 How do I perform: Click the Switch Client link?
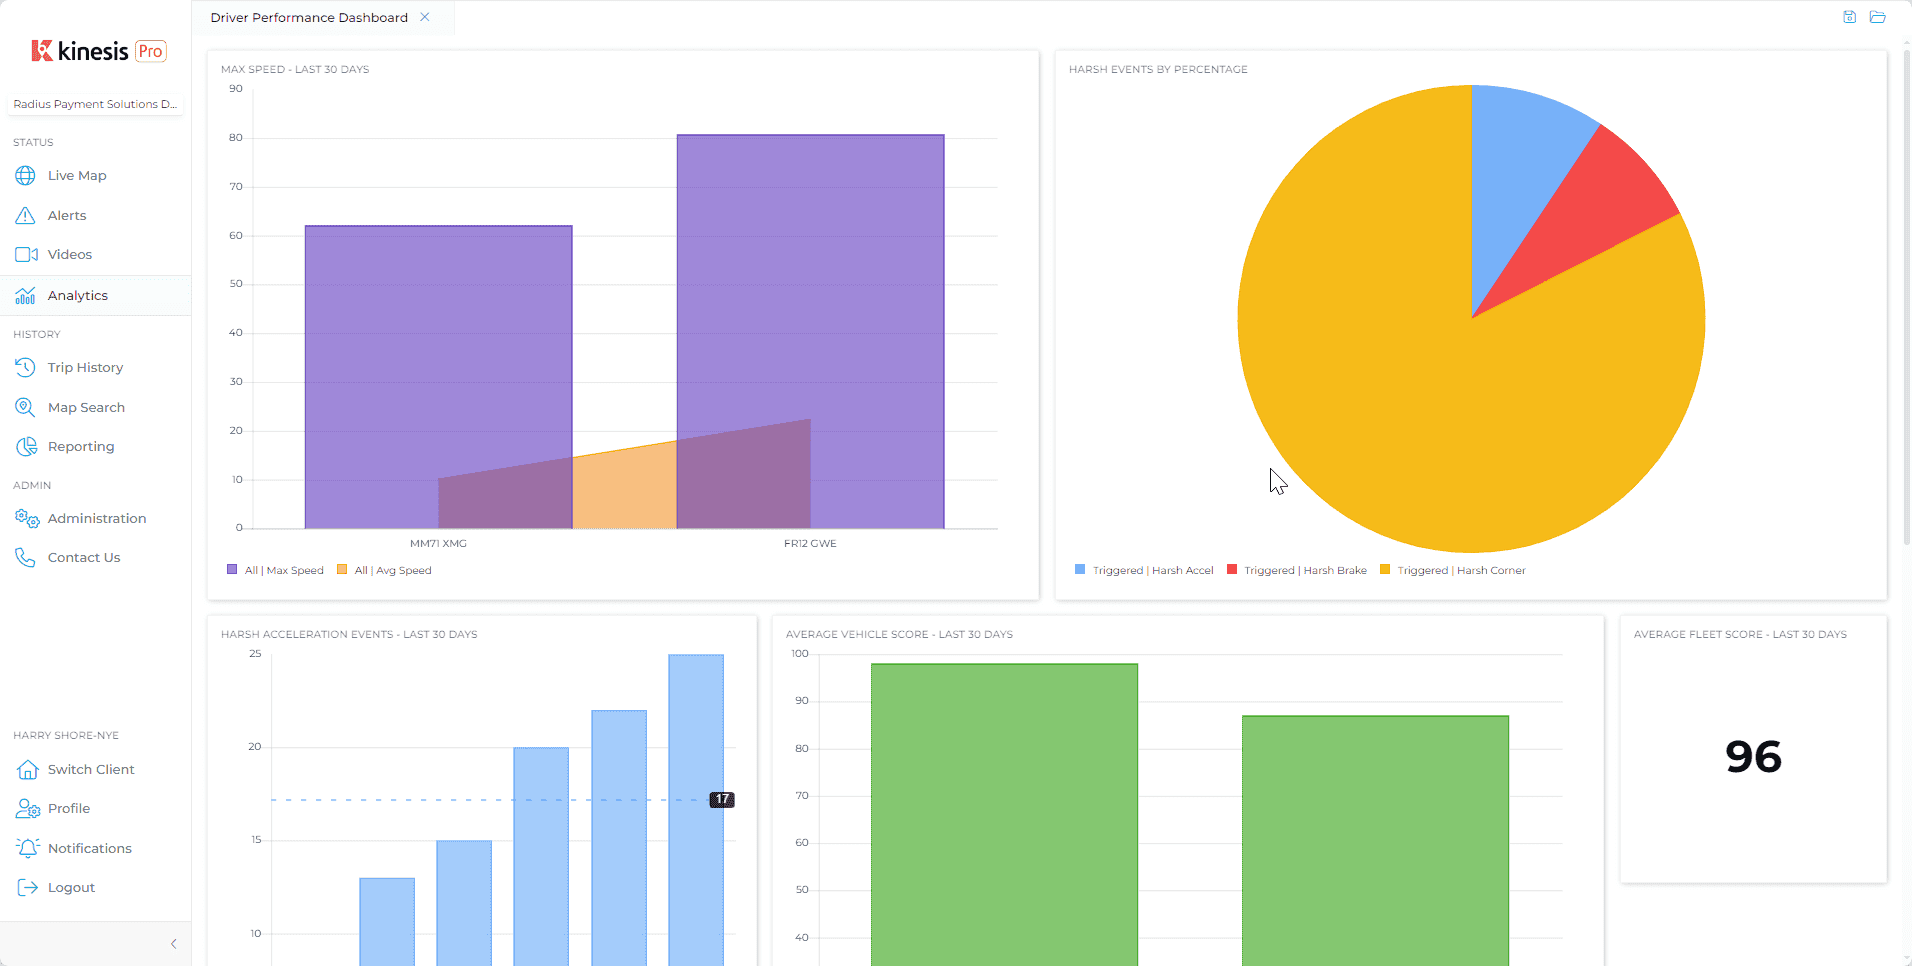click(x=90, y=770)
